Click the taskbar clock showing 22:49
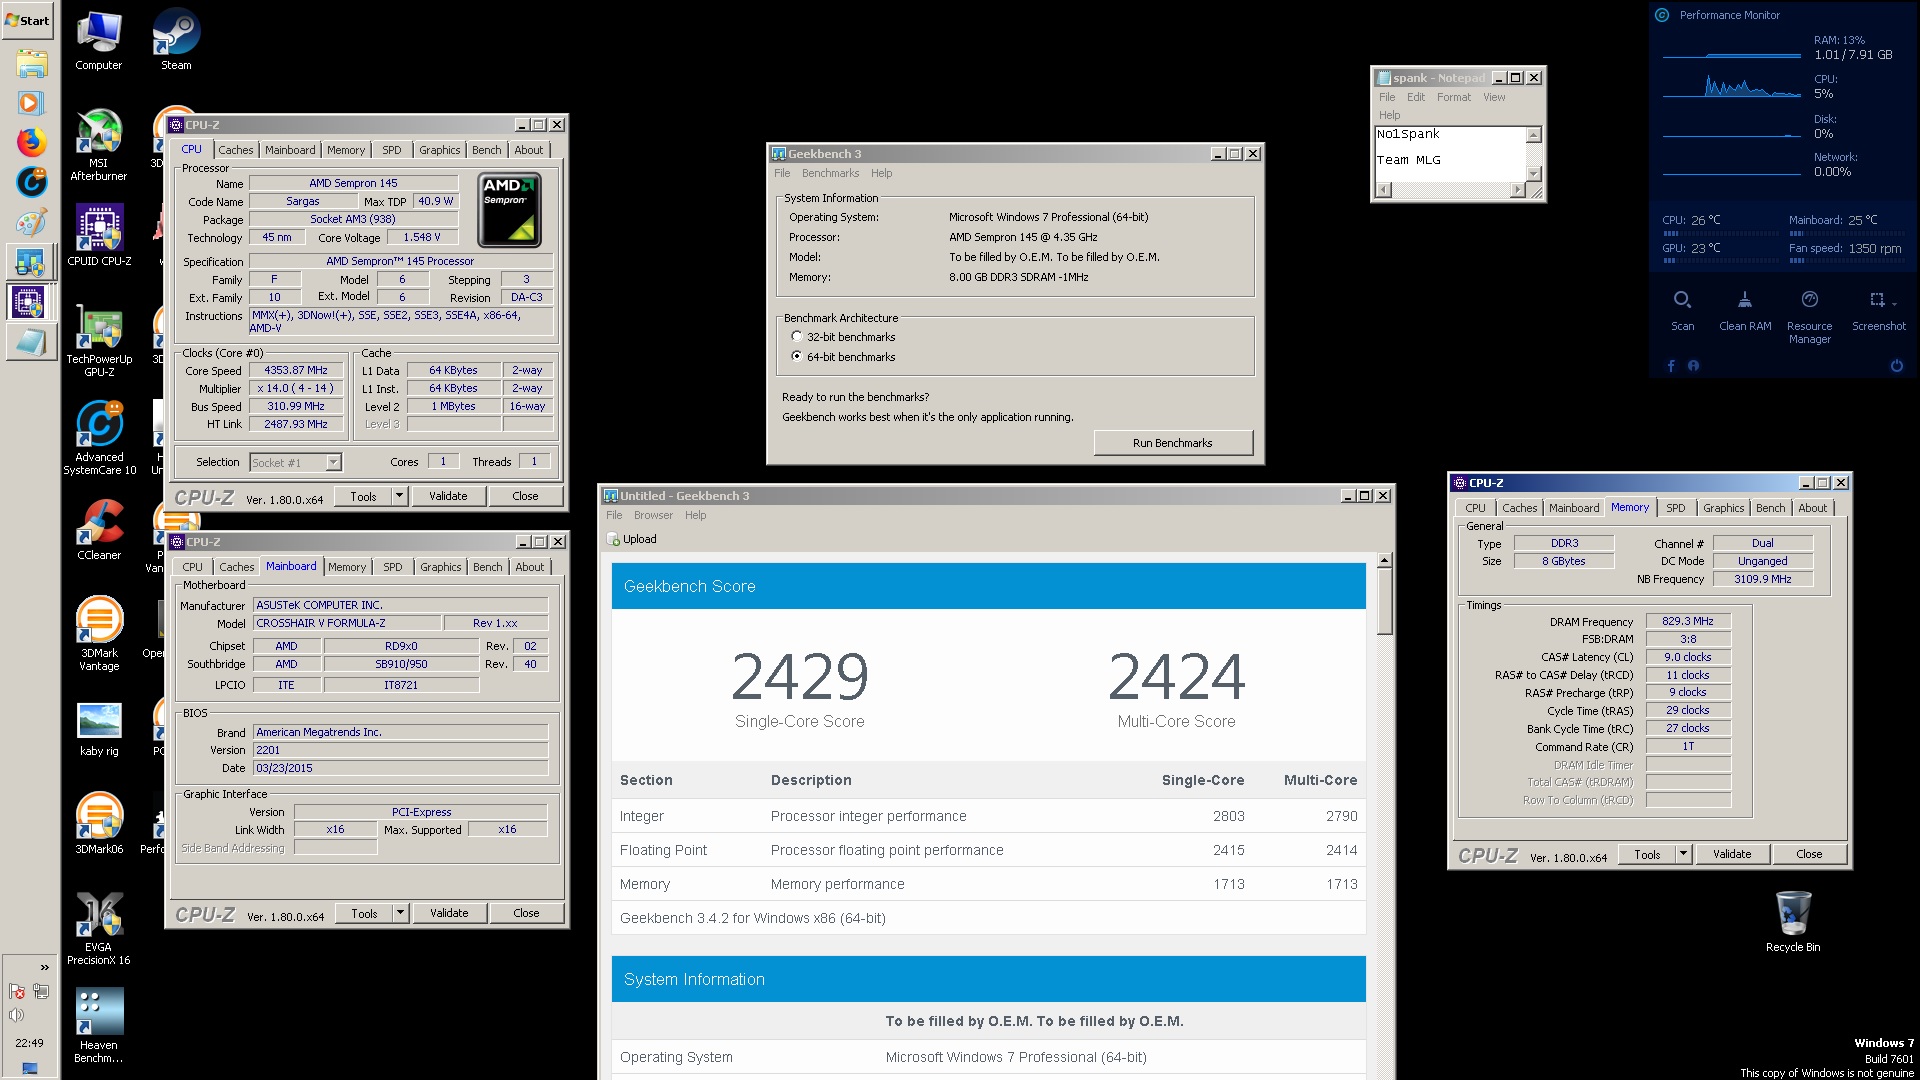This screenshot has height=1080, width=1920. click(x=29, y=1043)
